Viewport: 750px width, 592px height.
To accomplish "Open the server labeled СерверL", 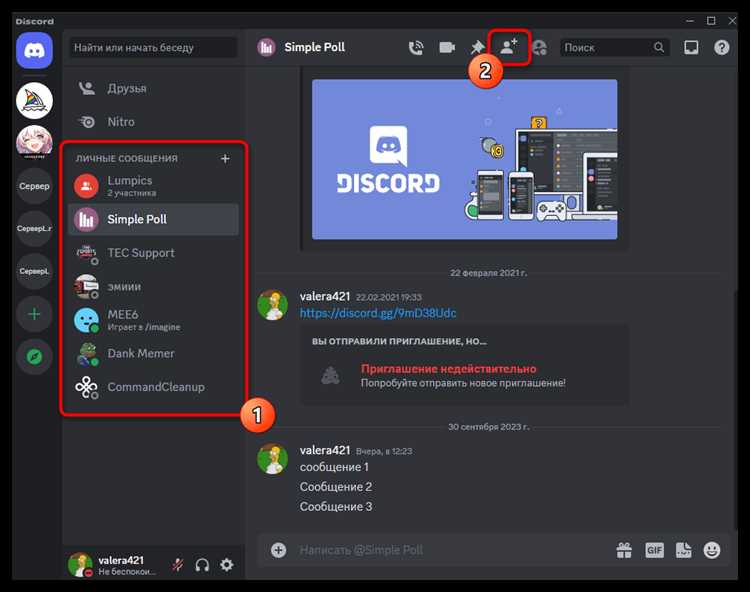I will (x=34, y=271).
